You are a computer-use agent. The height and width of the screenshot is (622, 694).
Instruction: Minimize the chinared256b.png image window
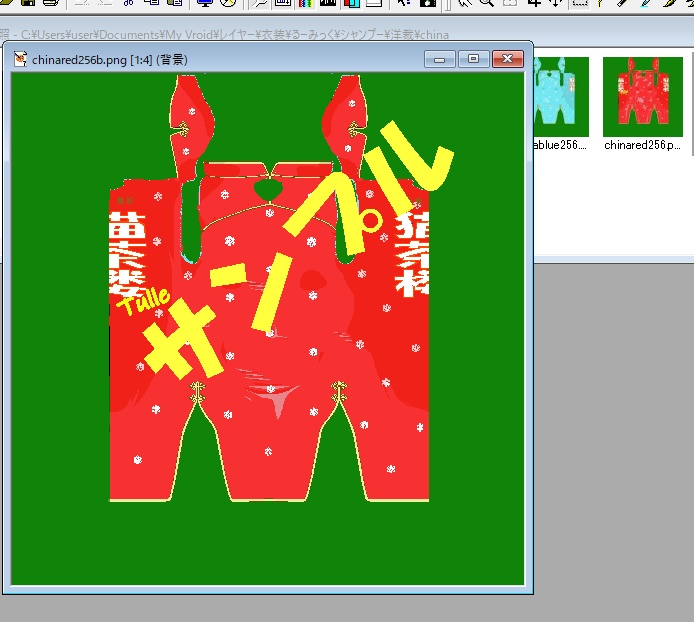[440, 59]
